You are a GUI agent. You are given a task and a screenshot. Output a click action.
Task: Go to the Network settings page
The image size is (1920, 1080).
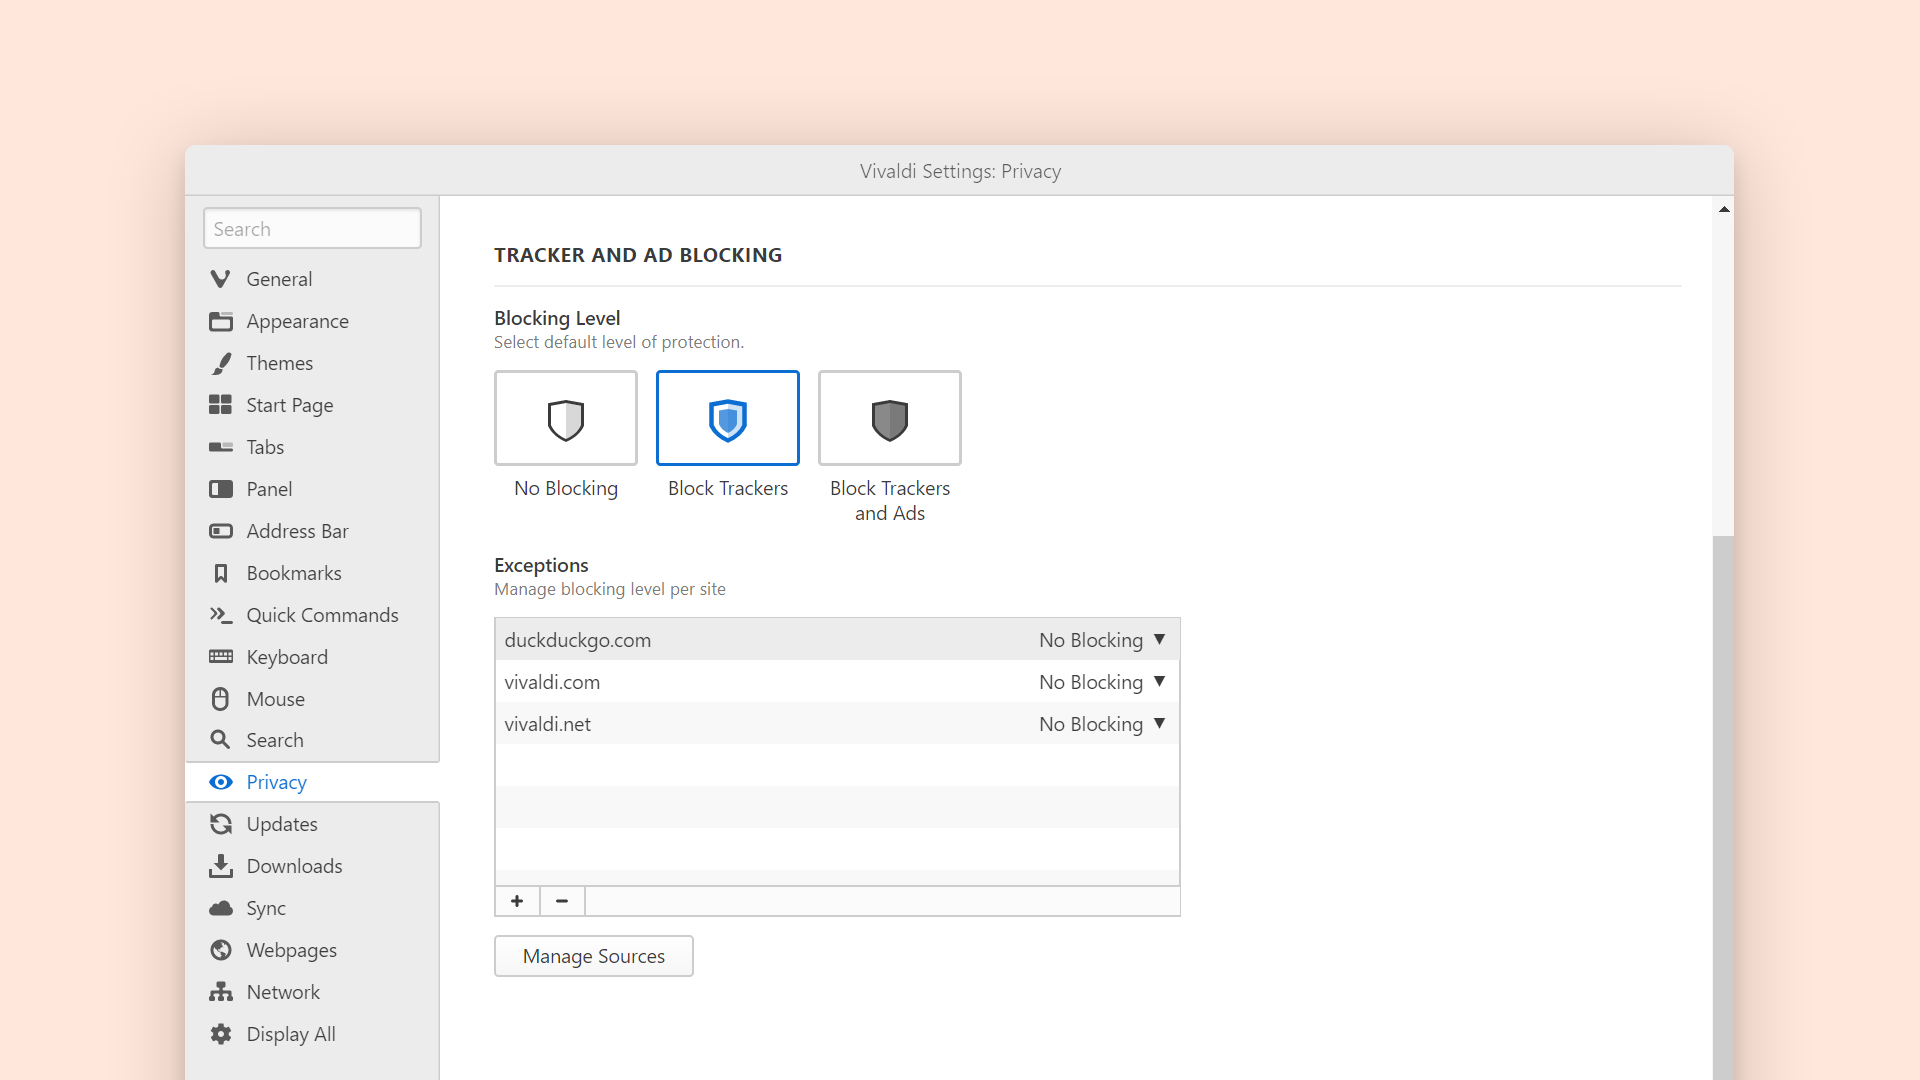[283, 992]
